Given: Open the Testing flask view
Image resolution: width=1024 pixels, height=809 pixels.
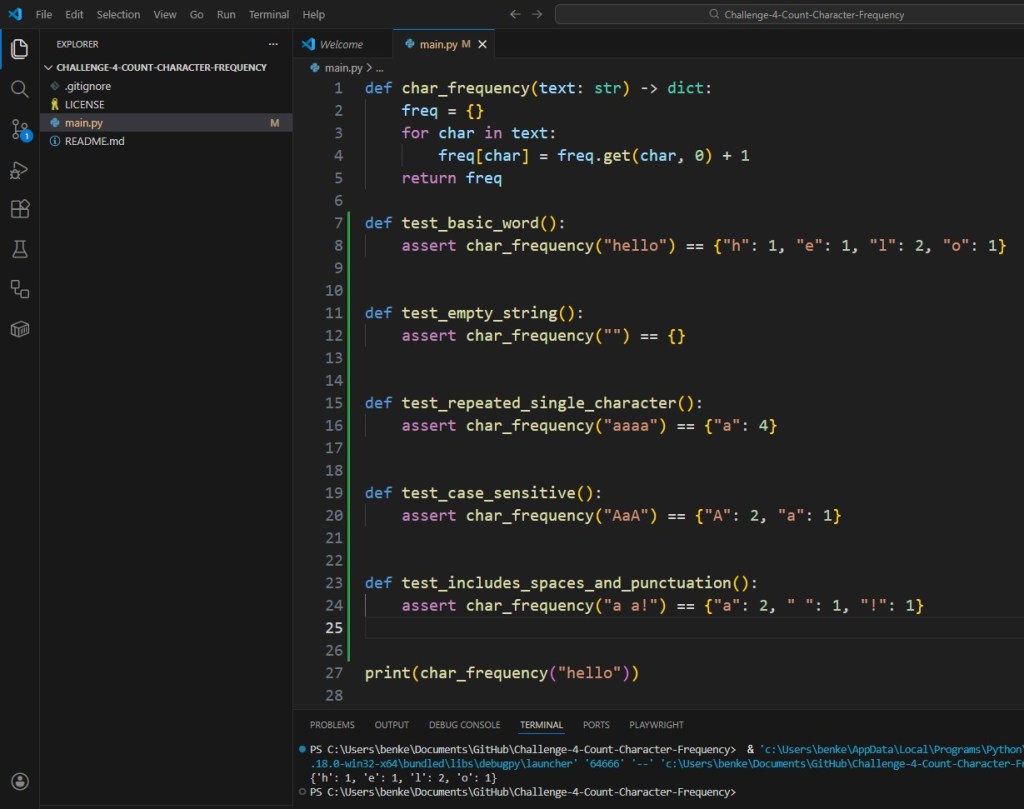Looking at the screenshot, I should tap(19, 249).
